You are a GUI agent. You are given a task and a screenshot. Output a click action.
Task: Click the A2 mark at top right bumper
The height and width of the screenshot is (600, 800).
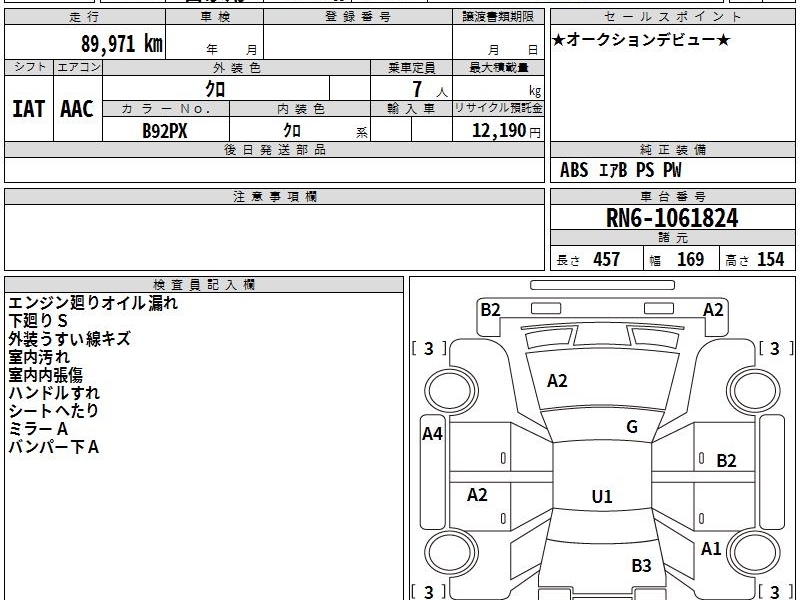[x=713, y=310]
